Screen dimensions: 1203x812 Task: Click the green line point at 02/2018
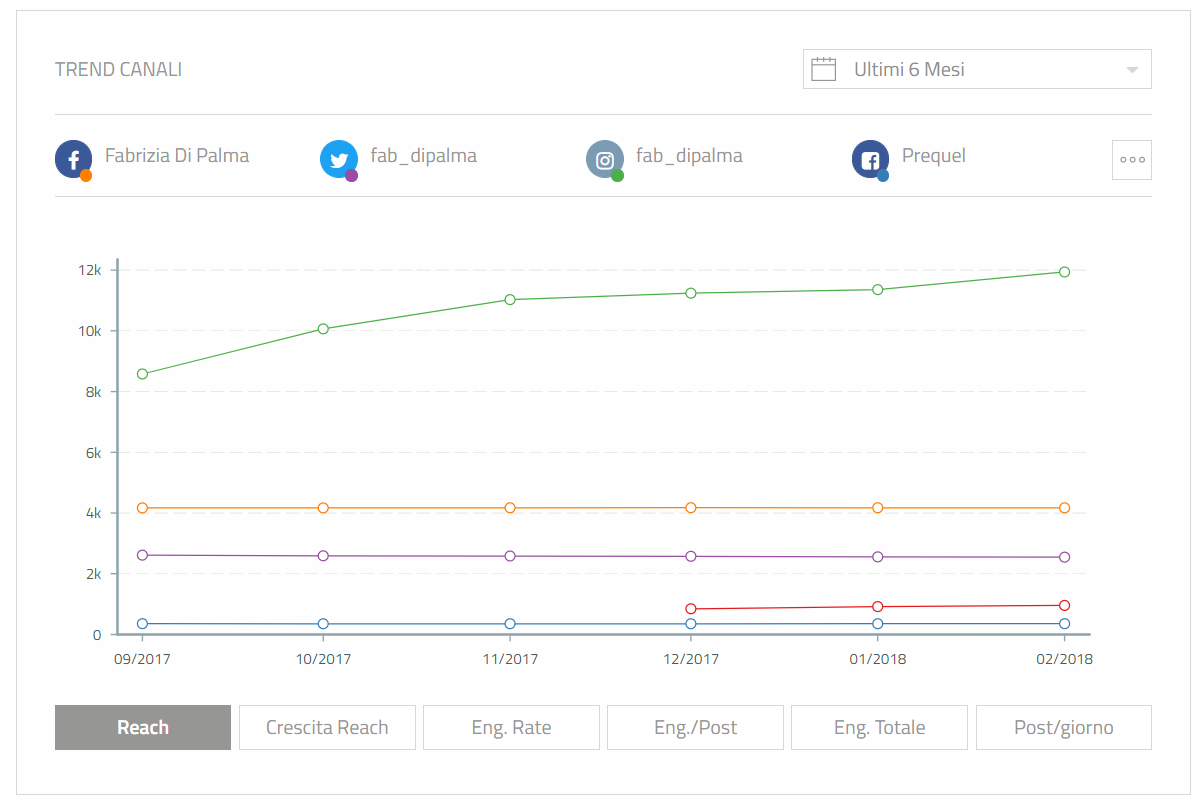click(1064, 272)
